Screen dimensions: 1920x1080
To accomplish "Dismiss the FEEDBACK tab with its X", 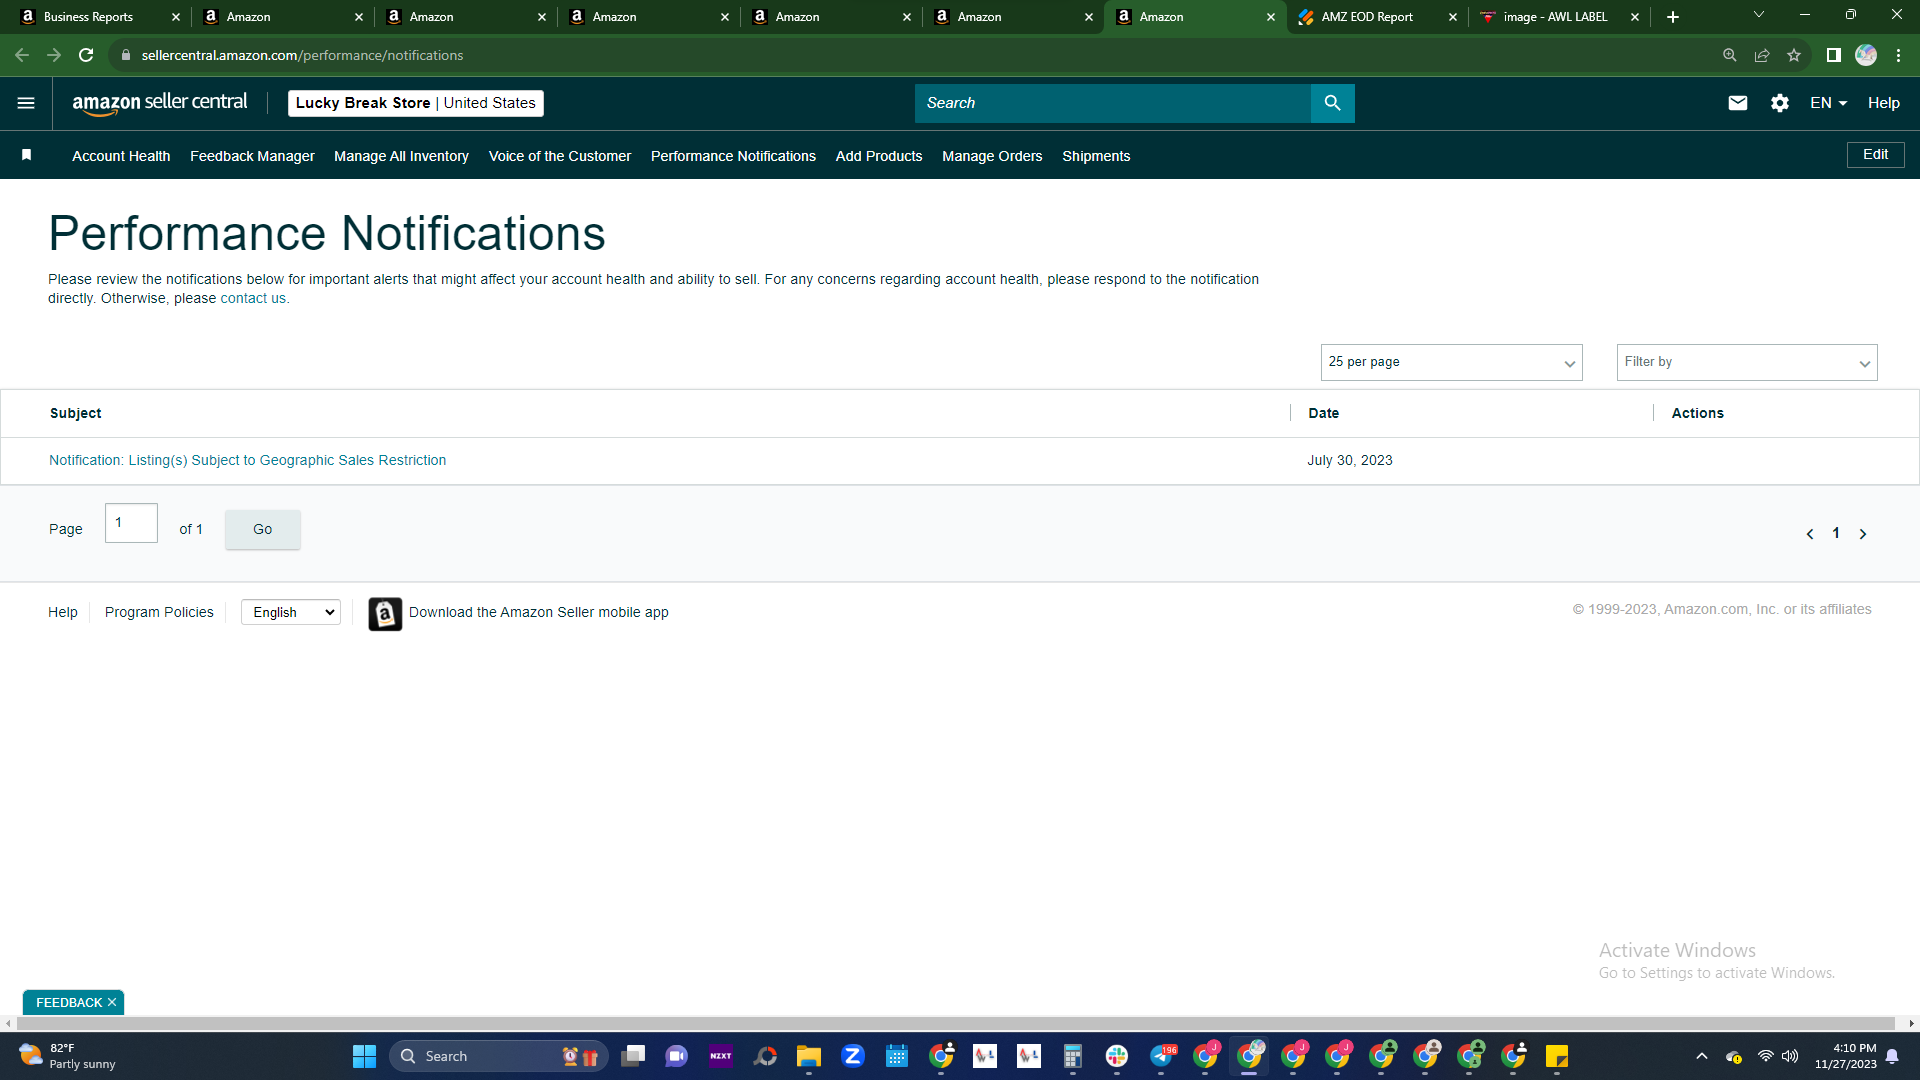I will 112,1002.
